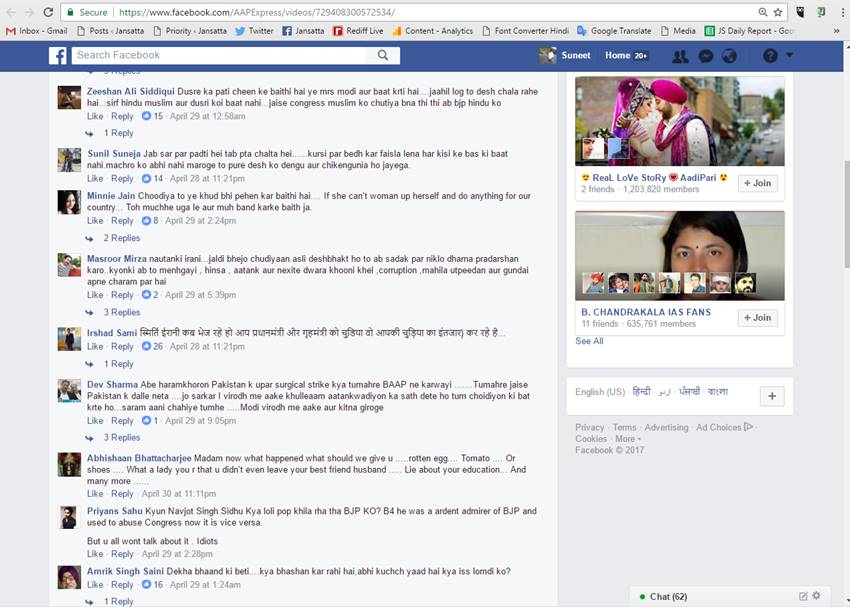The image size is (850, 607).
Task: Open the account dropdown arrow in header
Action: tap(790, 56)
